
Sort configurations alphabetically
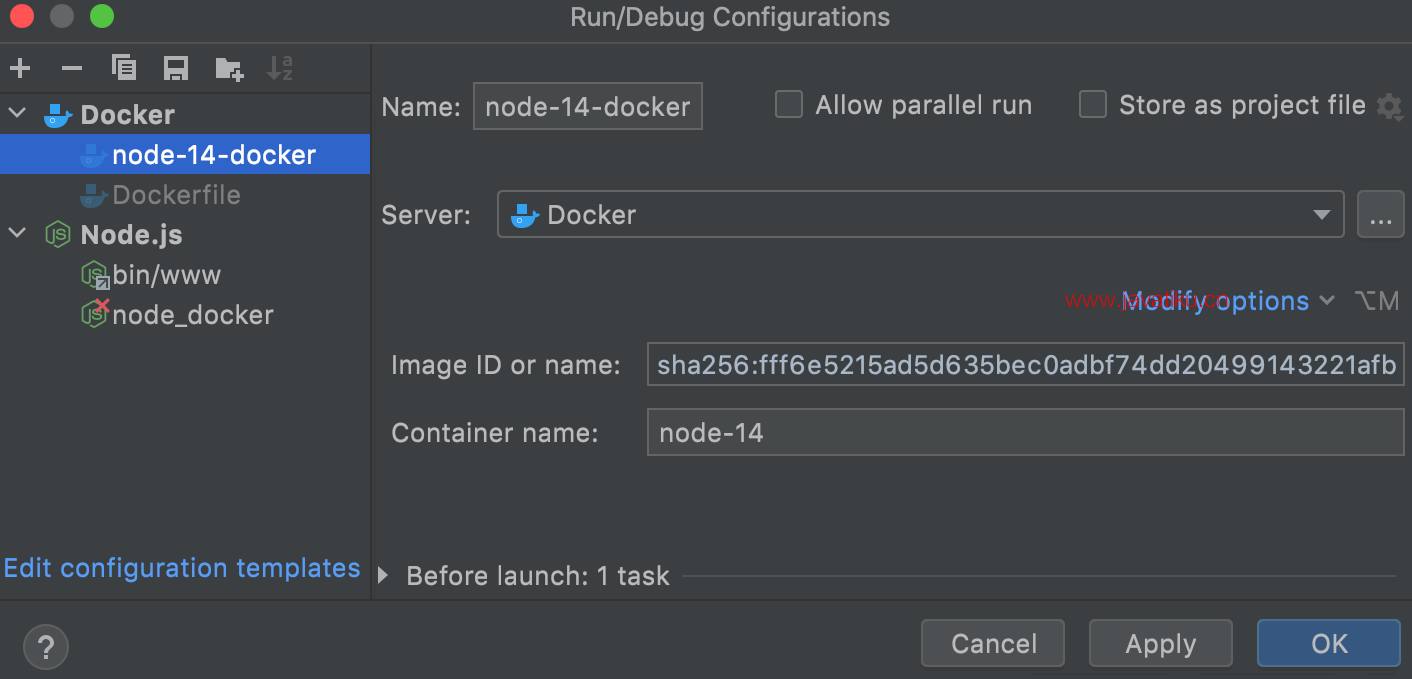point(280,68)
